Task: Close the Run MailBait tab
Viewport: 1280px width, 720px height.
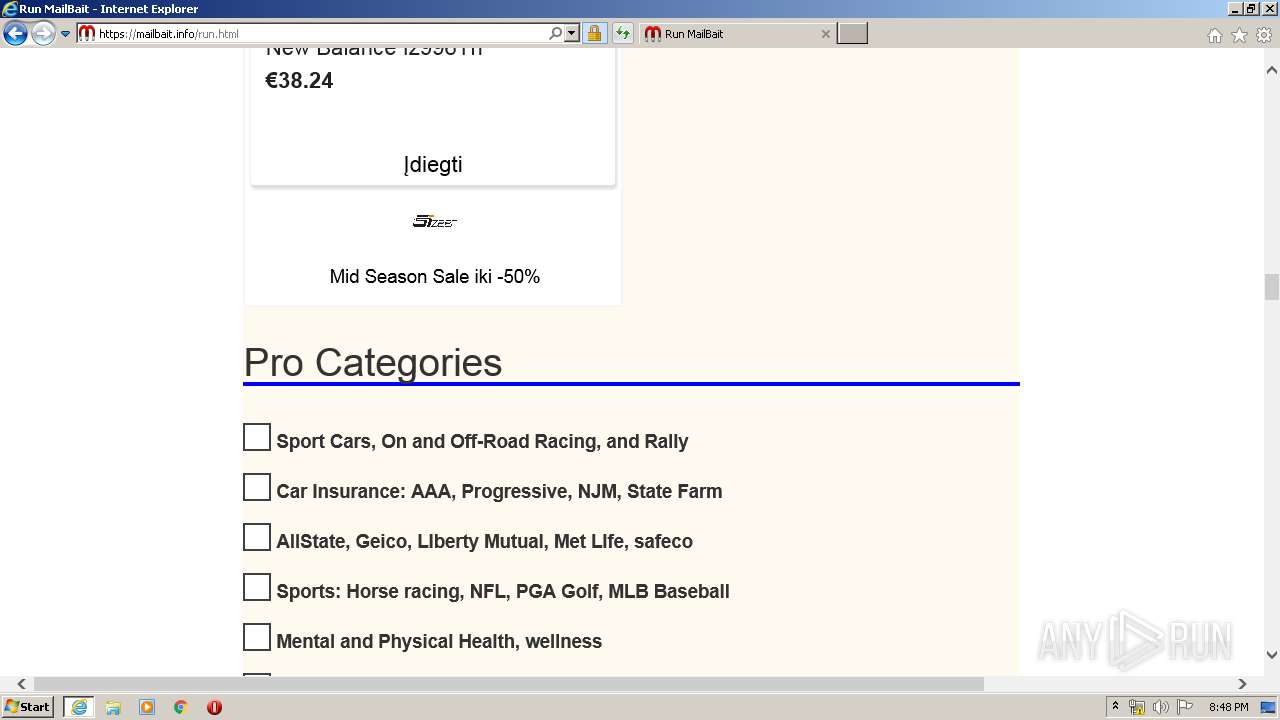Action: 825,34
